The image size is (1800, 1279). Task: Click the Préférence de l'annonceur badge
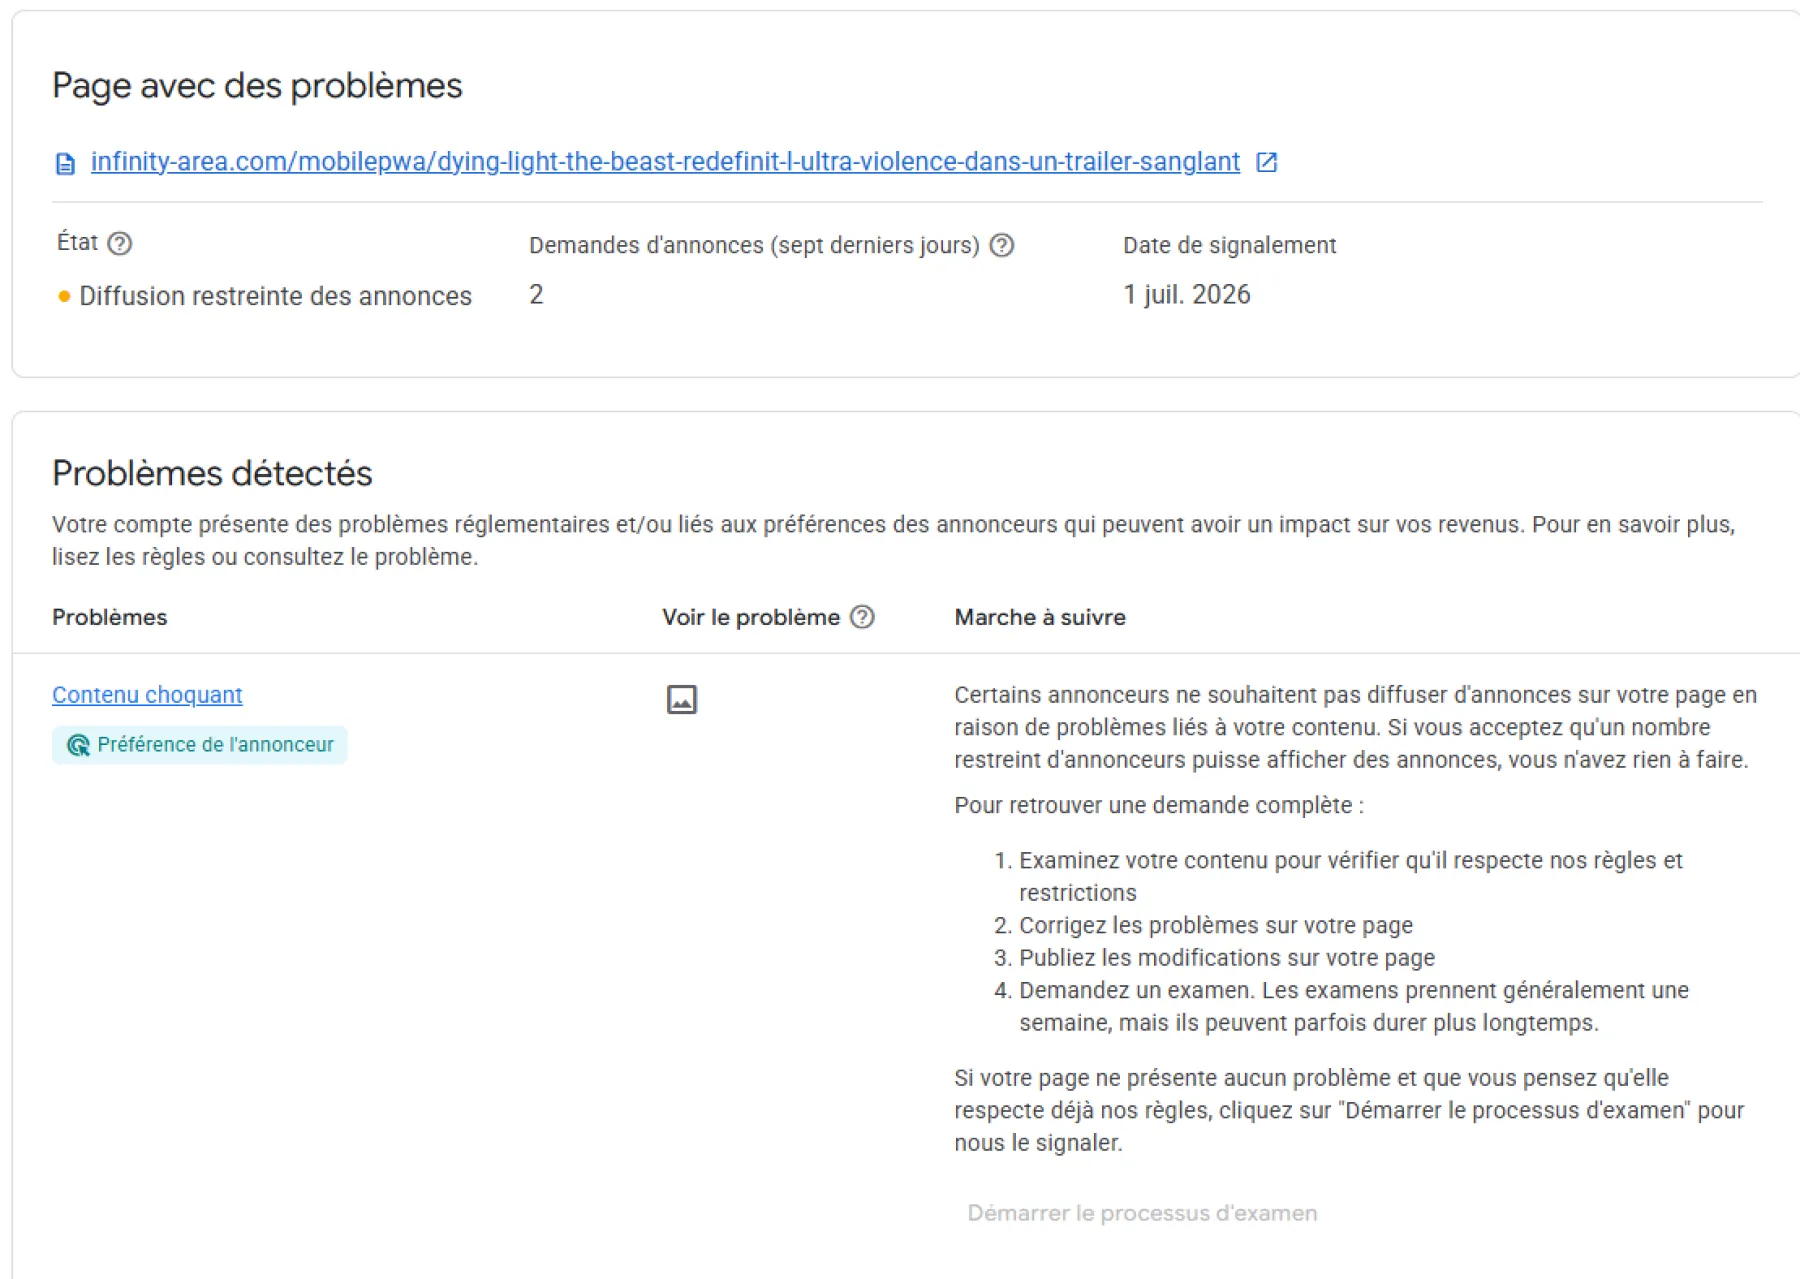200,745
